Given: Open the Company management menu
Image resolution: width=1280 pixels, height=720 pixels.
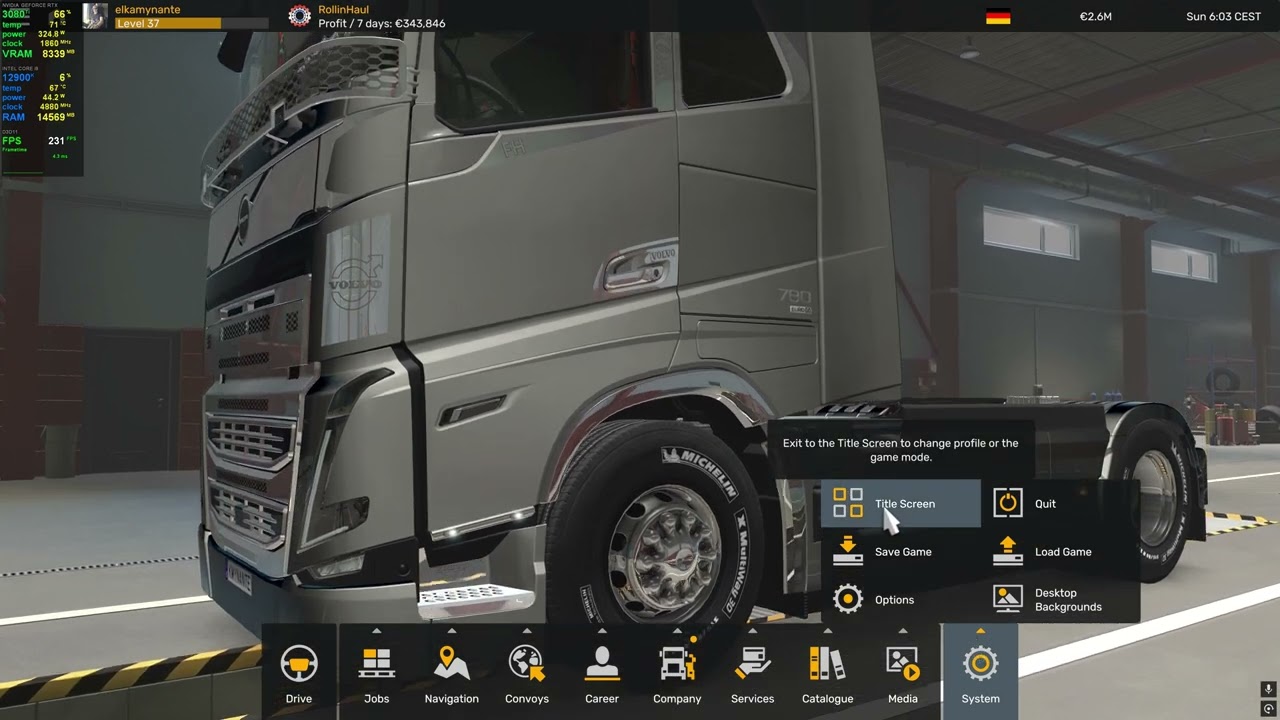Looking at the screenshot, I should pyautogui.click(x=677, y=672).
